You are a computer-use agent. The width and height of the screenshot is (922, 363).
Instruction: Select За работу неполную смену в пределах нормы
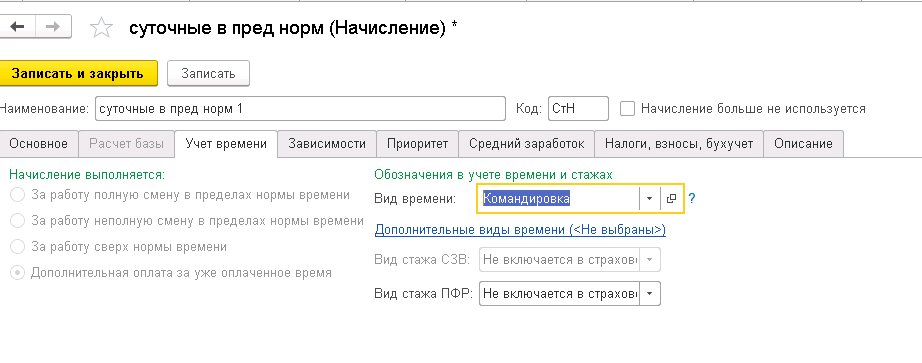click(x=18, y=221)
